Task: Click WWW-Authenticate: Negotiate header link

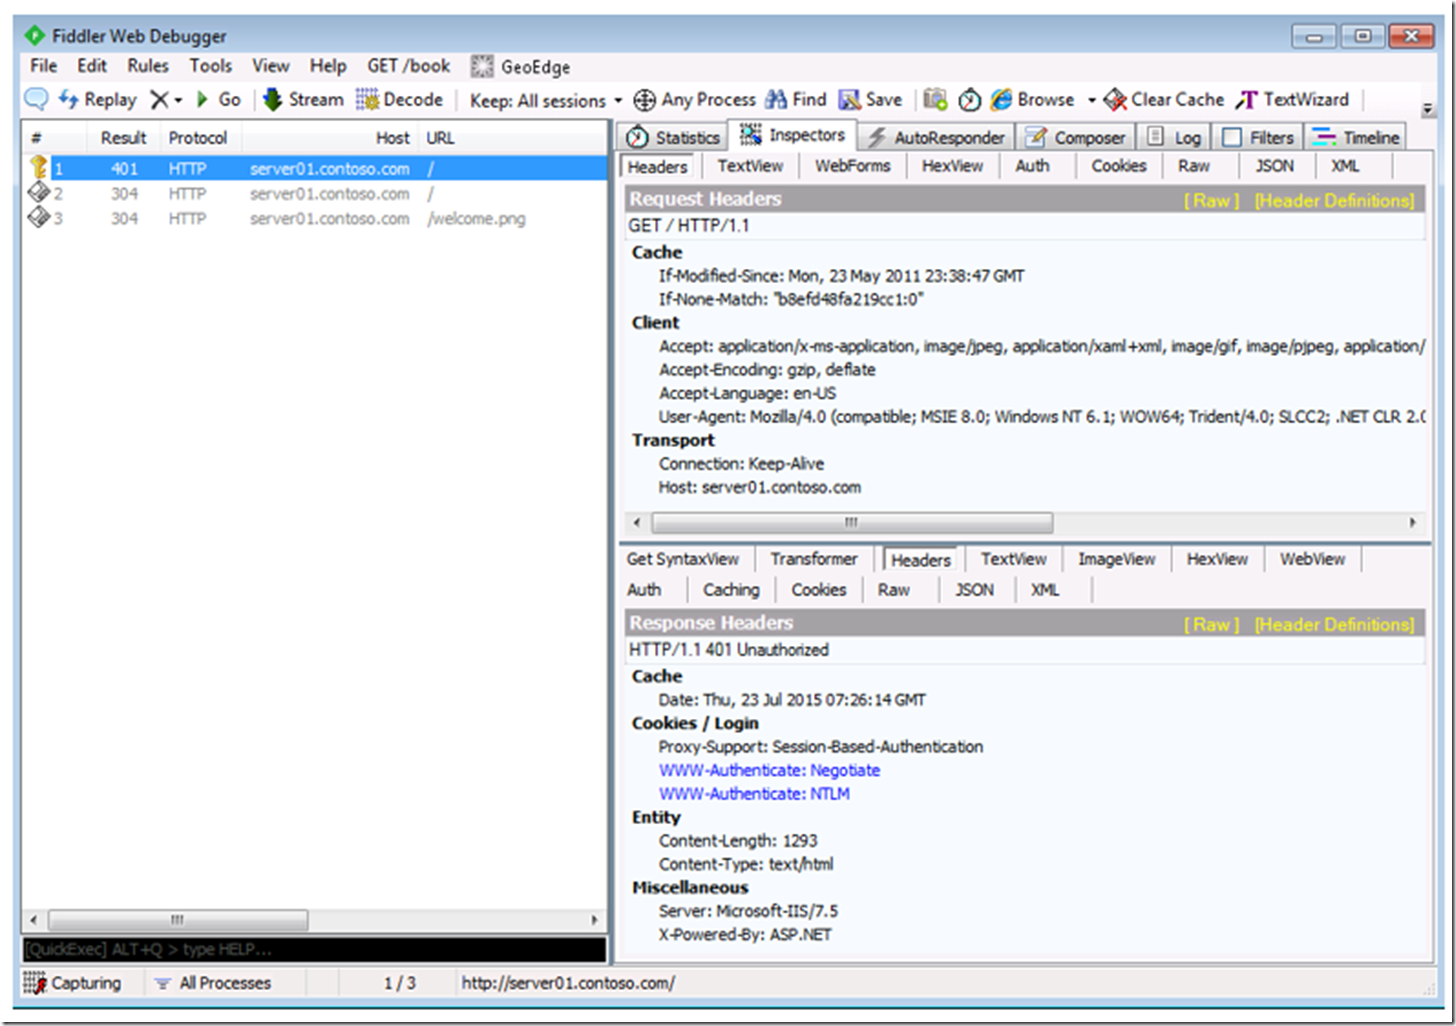Action: (769, 770)
